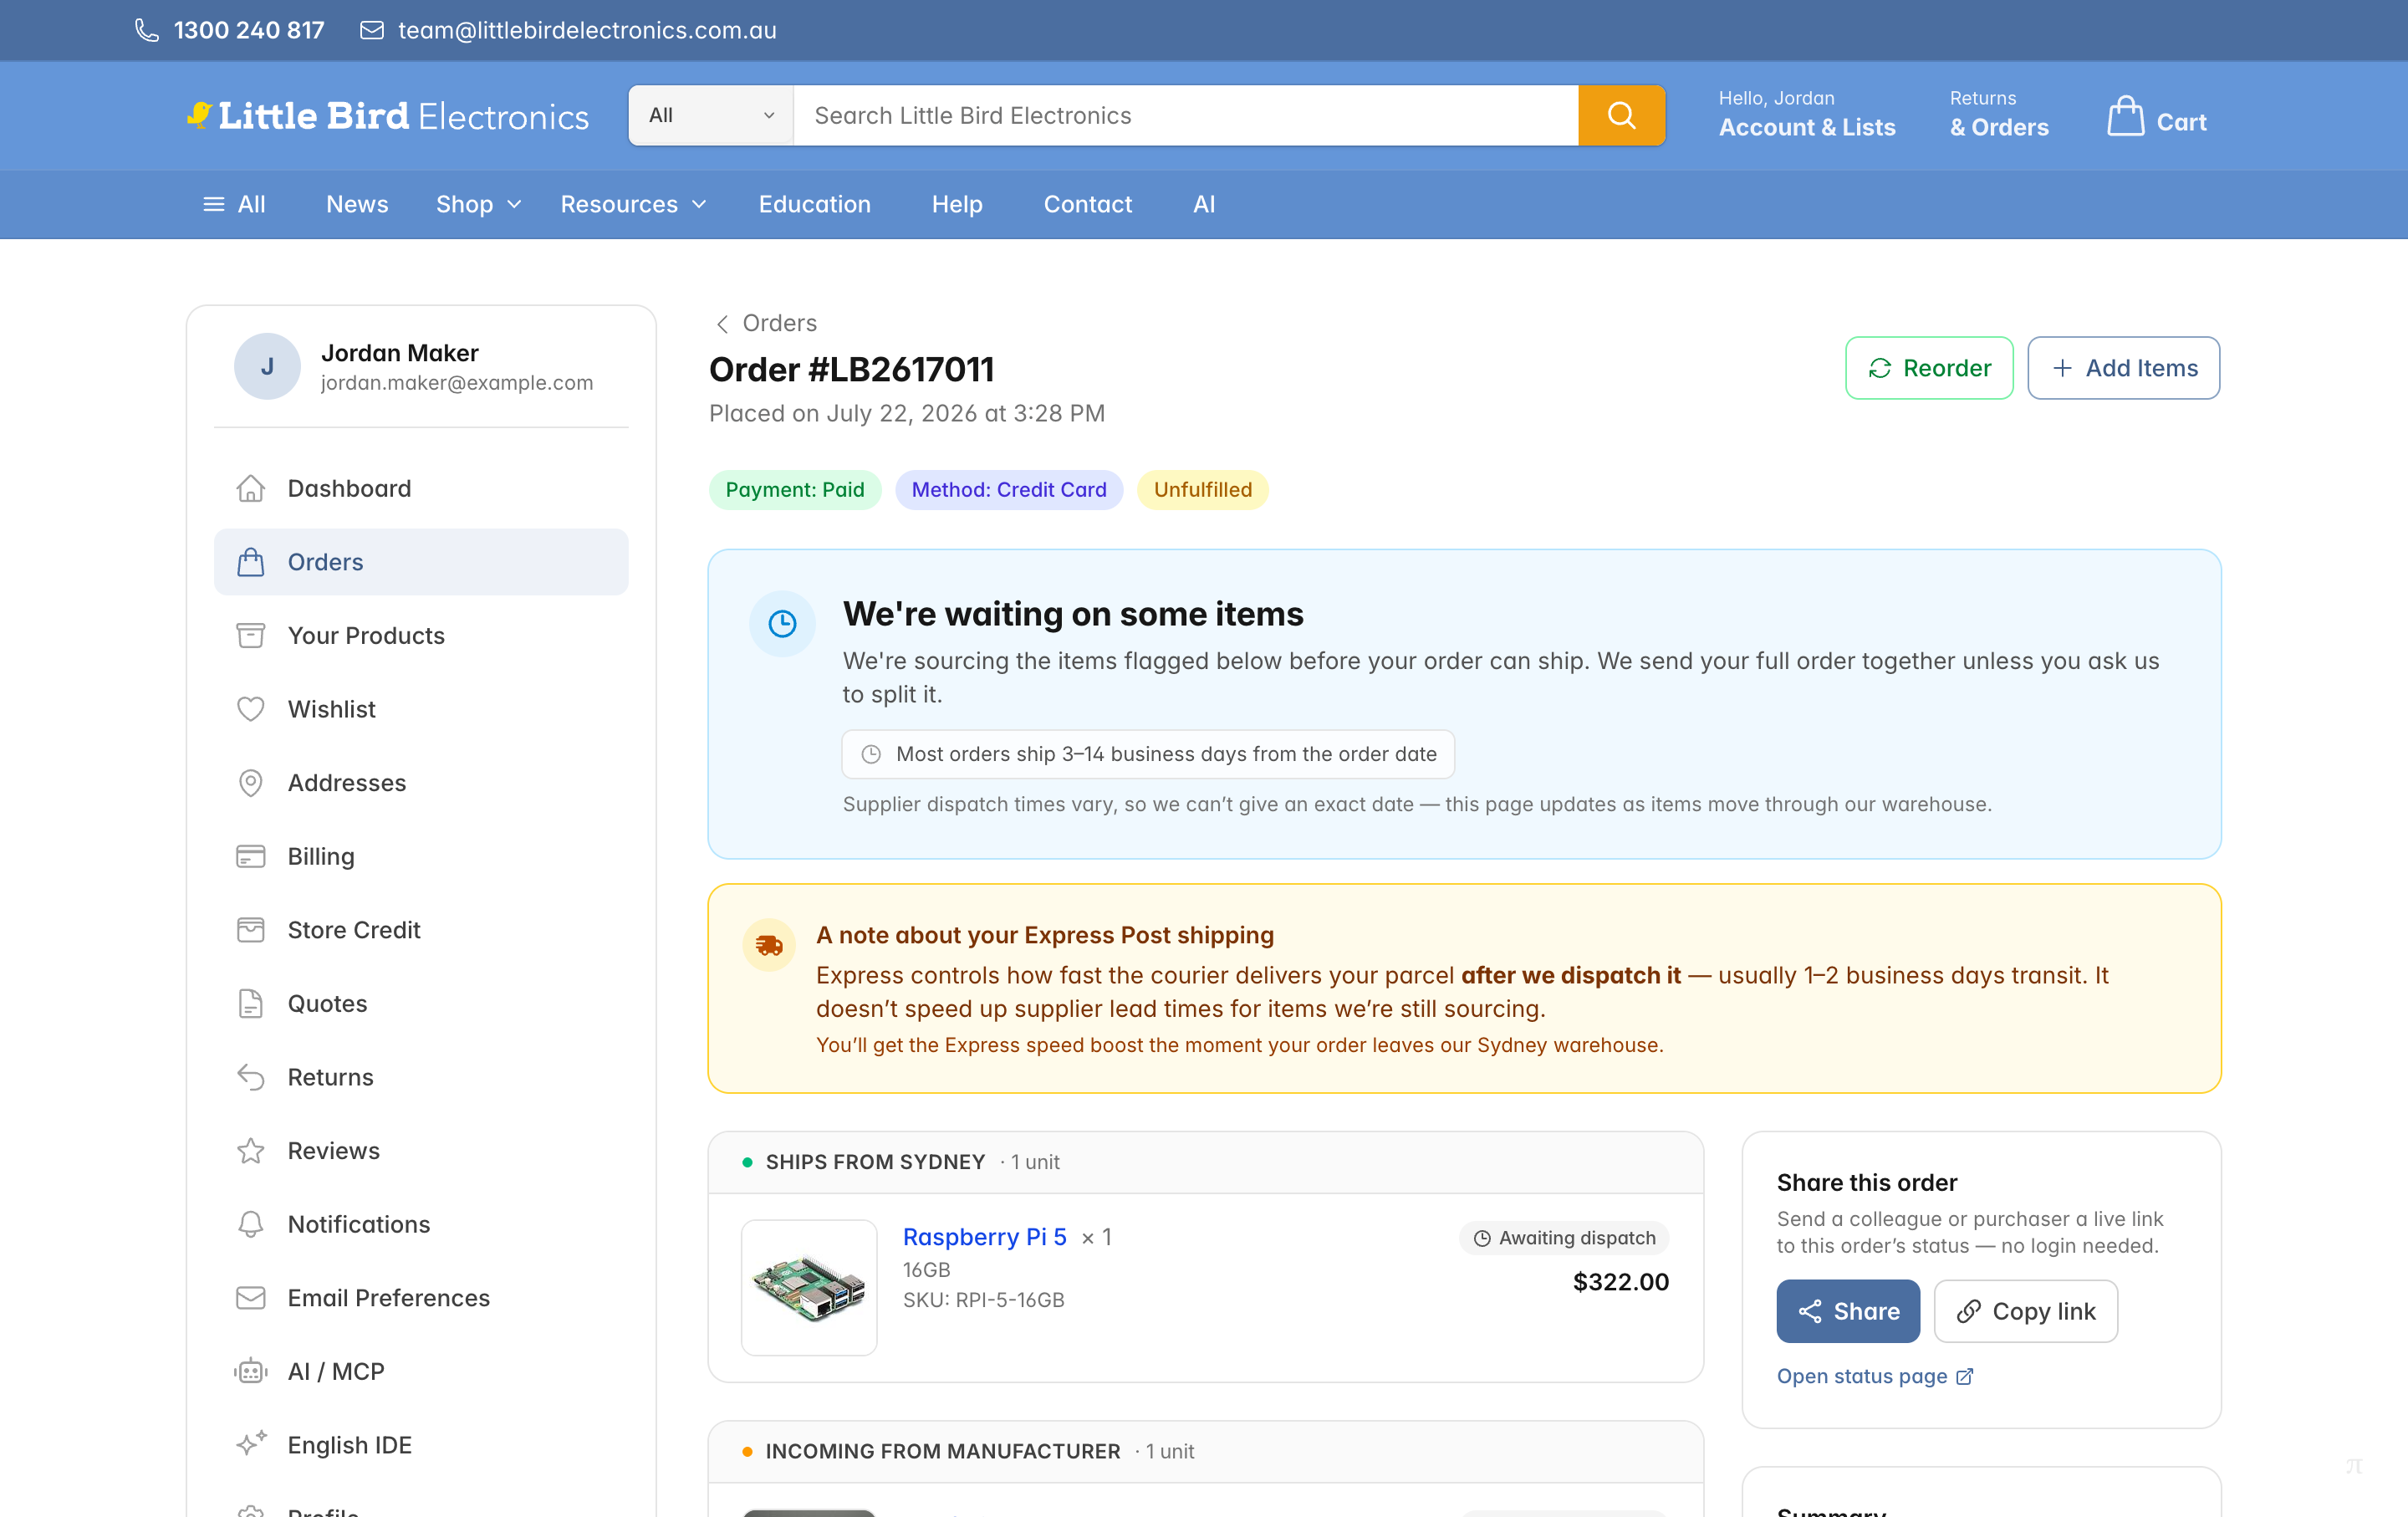This screenshot has height=1517, width=2408.
Task: Click the Copy link button
Action: 2025,1311
